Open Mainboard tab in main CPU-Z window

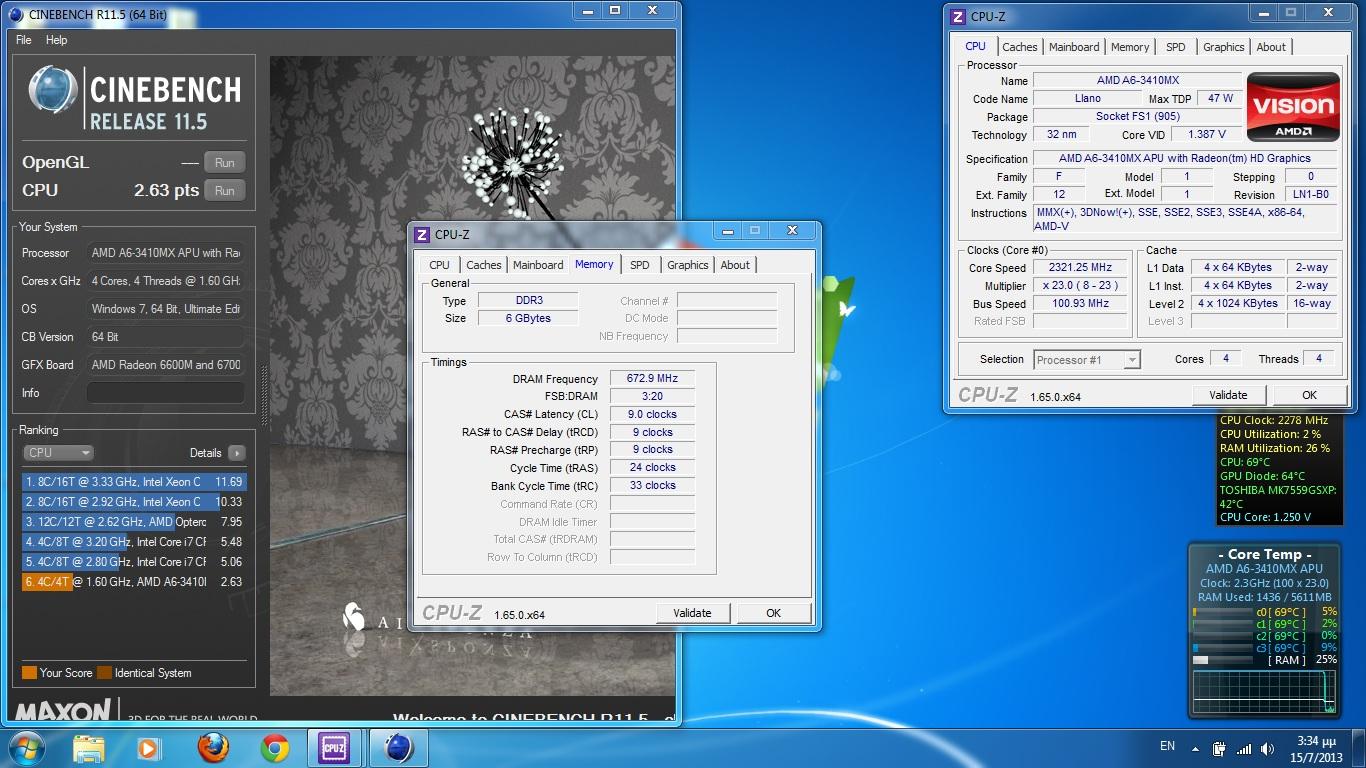(x=1074, y=47)
